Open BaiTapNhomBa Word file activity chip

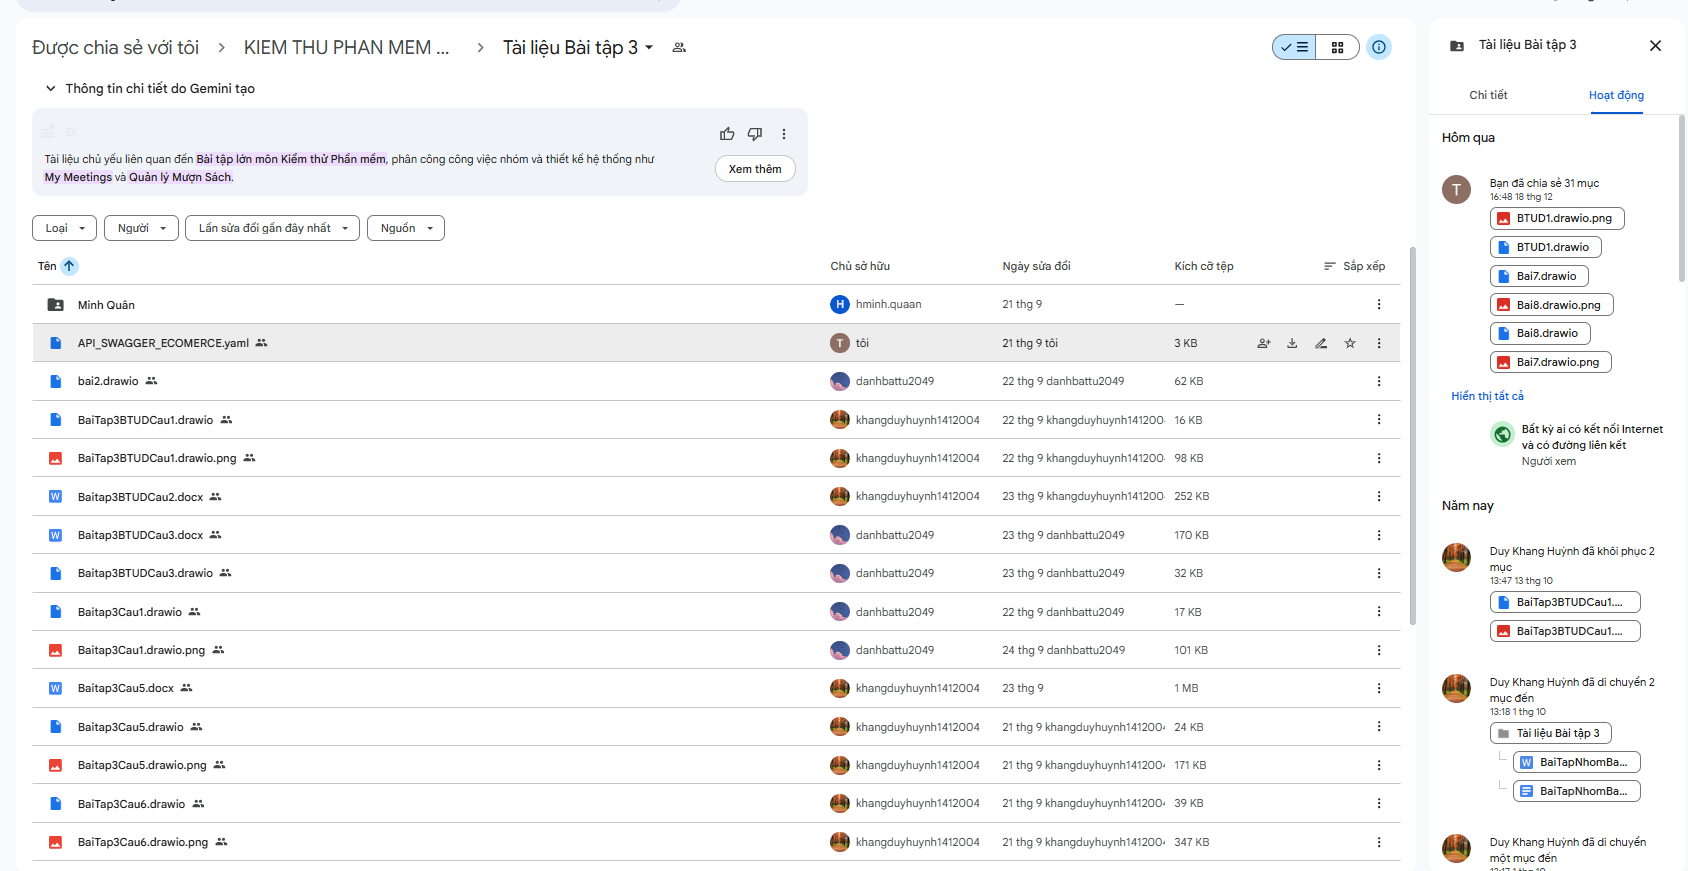(1576, 762)
